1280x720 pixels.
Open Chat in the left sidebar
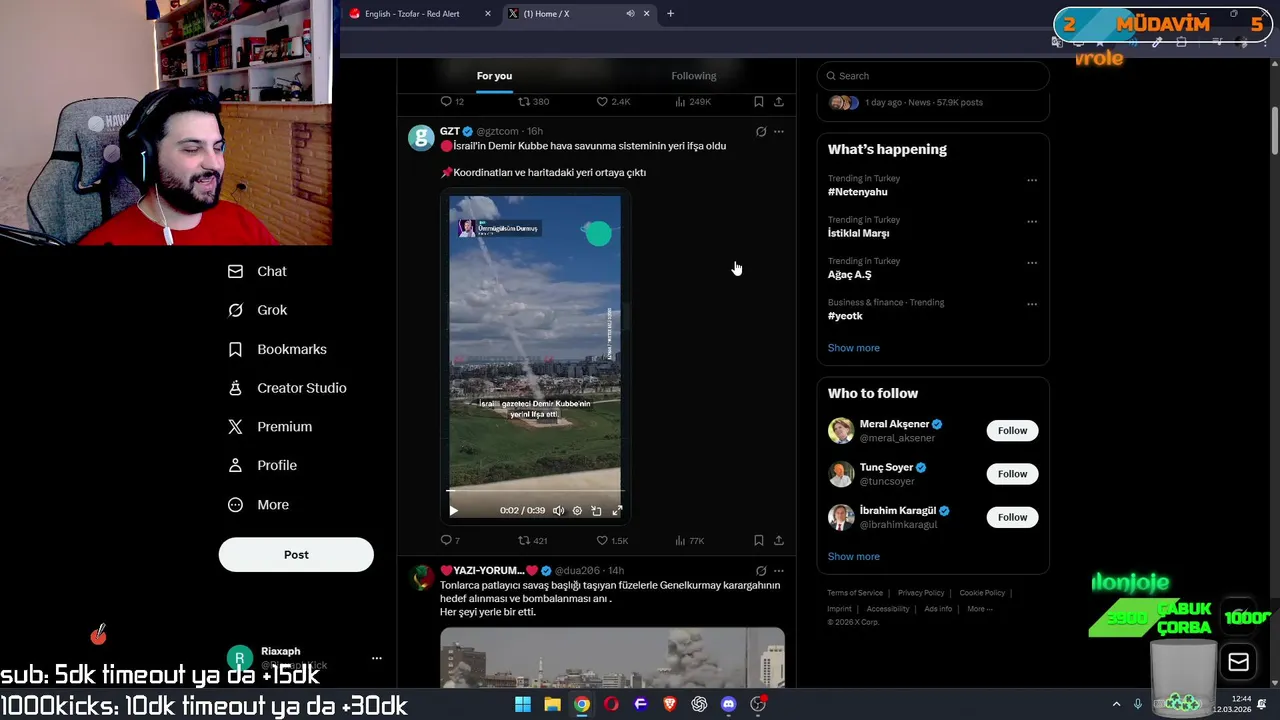[257, 271]
